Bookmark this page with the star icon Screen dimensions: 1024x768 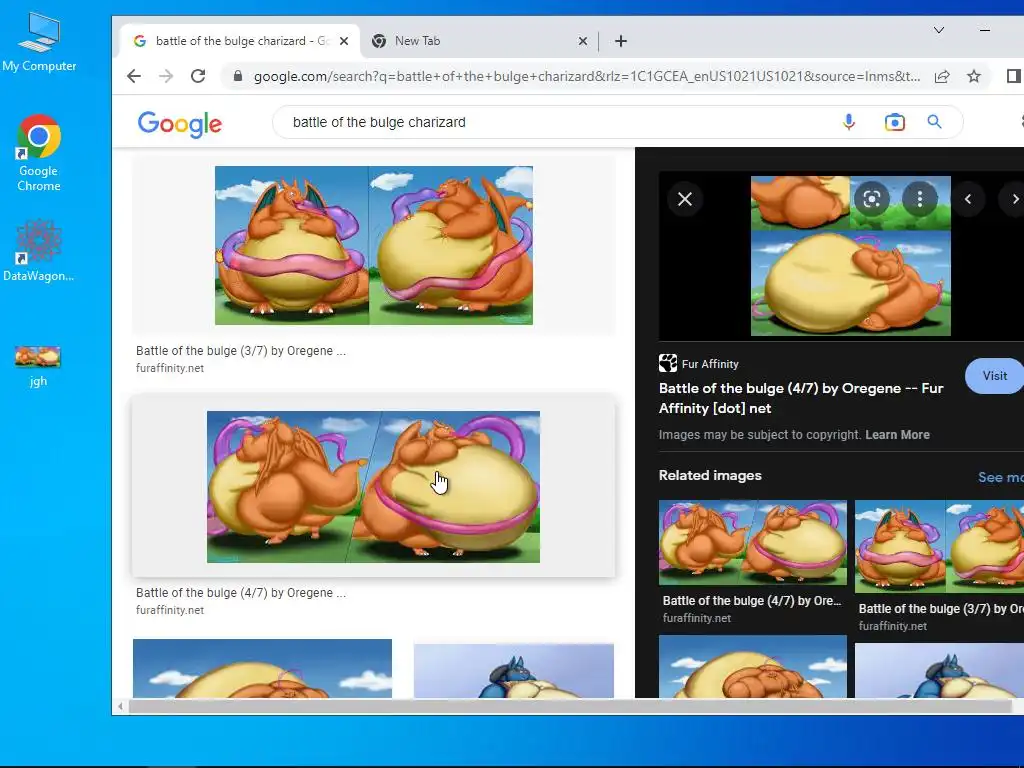tap(974, 76)
